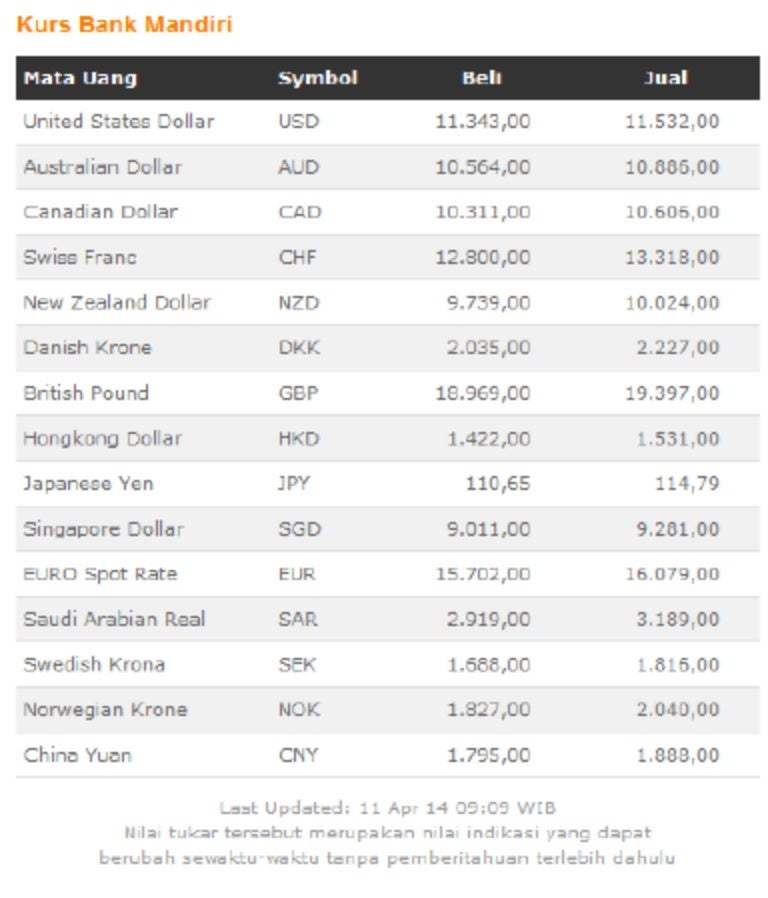Select the Japanese Yen Jual rate 114,79
768x898 pixels.
pos(689,484)
